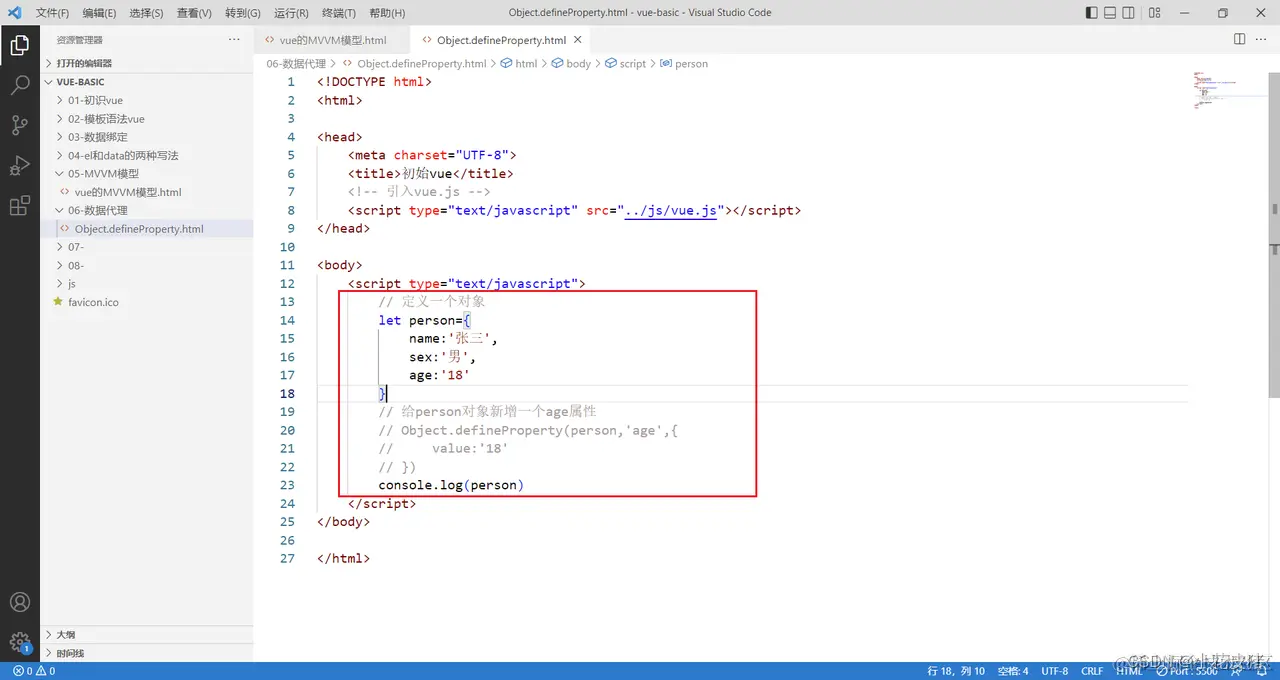Click breadcrumb person symbol
Screen dimensions: 1280x680
coord(684,63)
